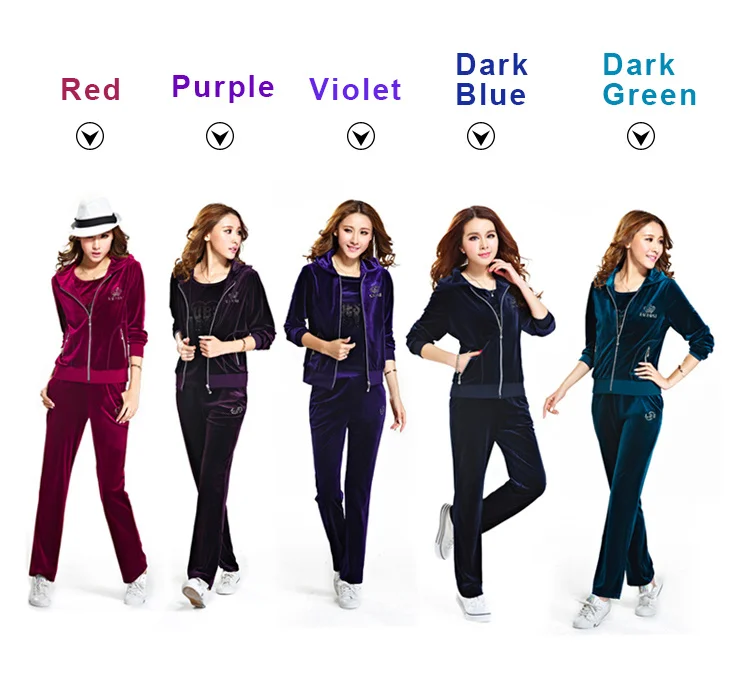Open the dark green tracksuit image
This screenshot has width=750, height=675.
[629, 419]
